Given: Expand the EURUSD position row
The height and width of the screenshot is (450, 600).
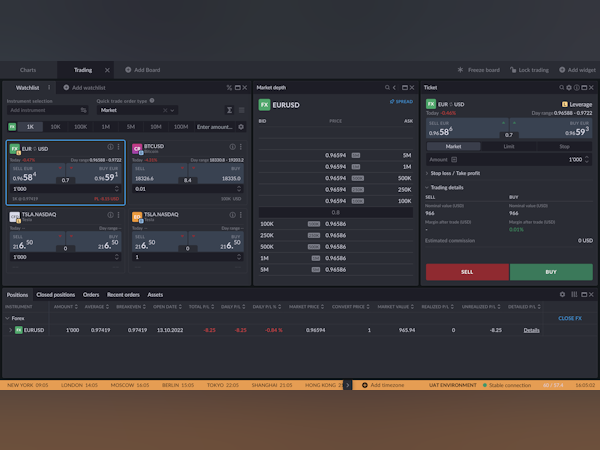Looking at the screenshot, I should [10, 330].
